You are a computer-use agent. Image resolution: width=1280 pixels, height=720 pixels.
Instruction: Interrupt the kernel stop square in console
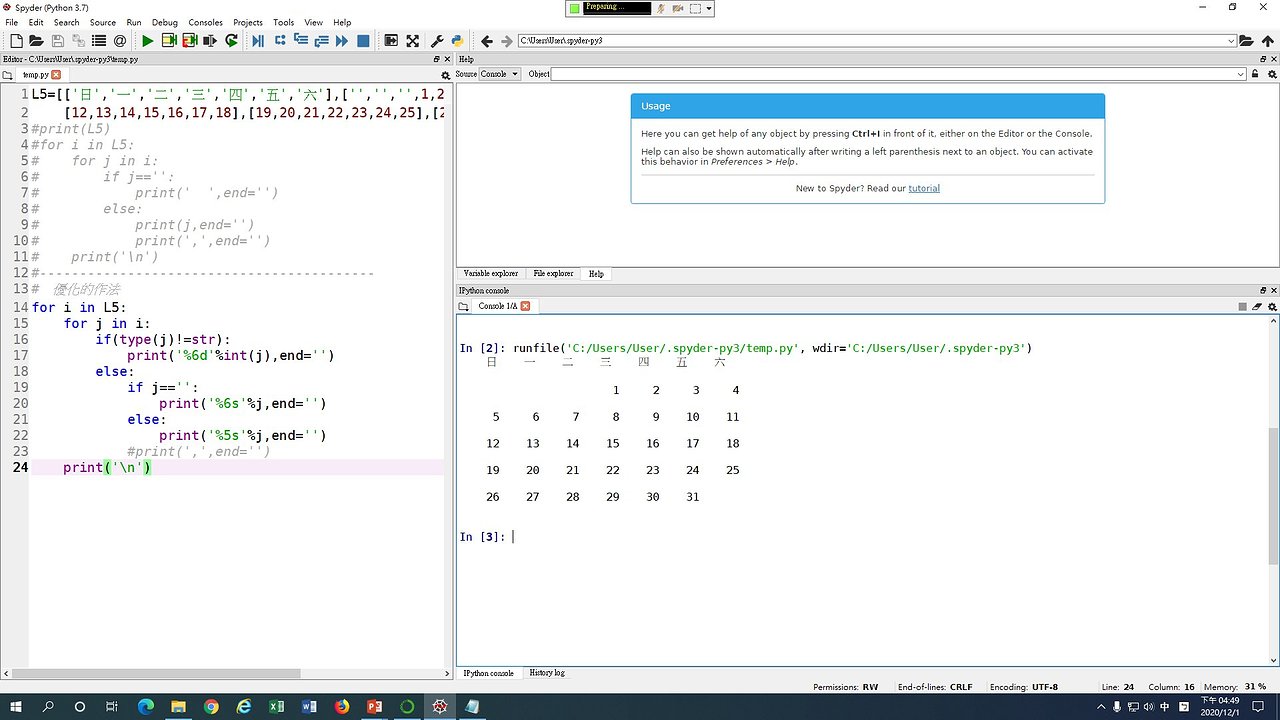[1243, 306]
